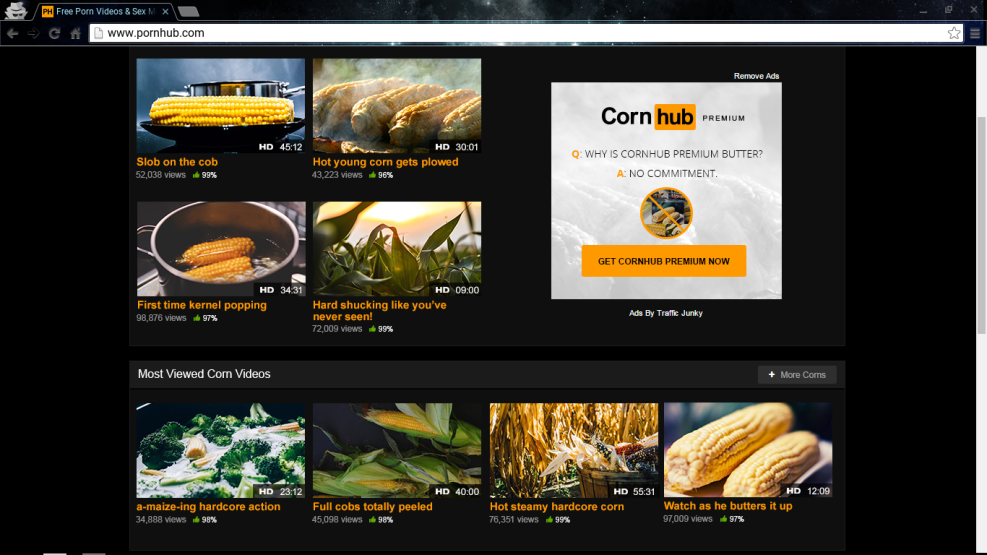Open the Chrome hamburger menu
987x555 pixels.
point(975,33)
